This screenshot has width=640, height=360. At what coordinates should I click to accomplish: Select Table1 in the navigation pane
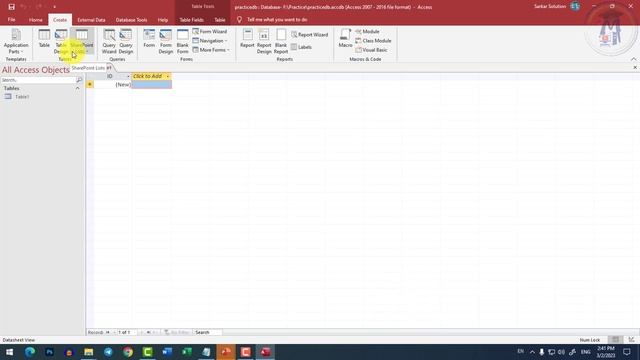point(22,97)
